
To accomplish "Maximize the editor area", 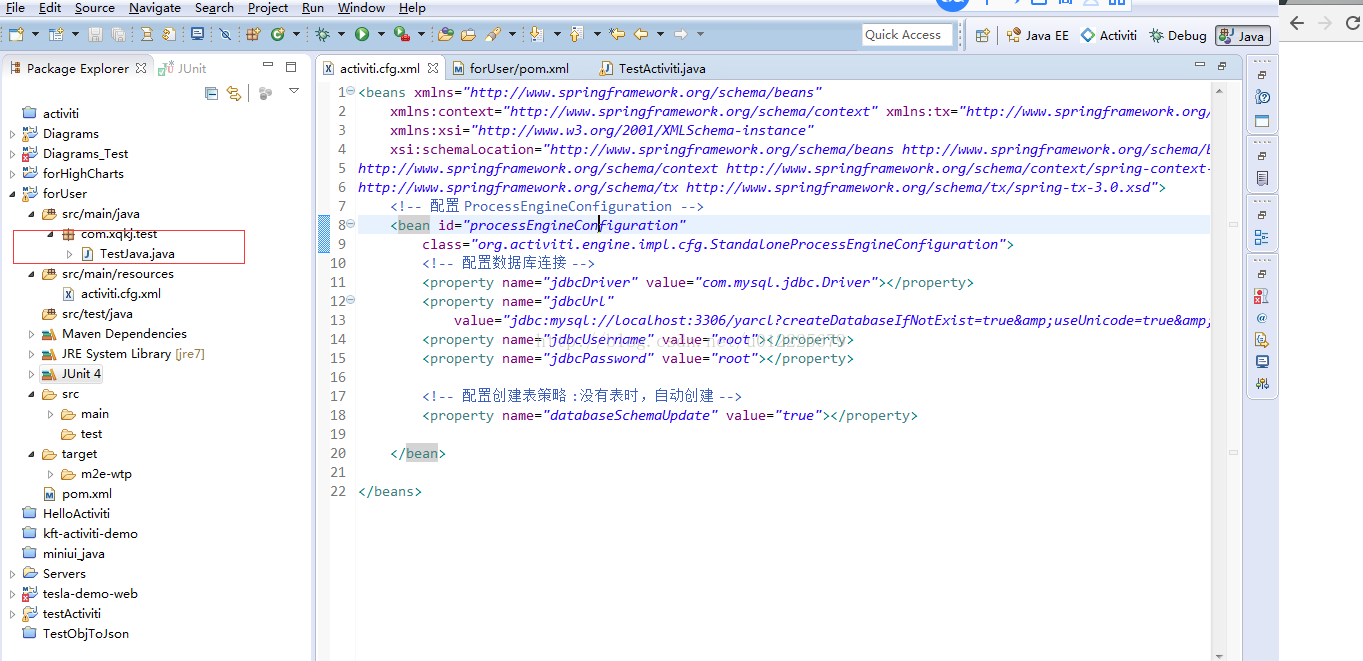I will 1222,66.
